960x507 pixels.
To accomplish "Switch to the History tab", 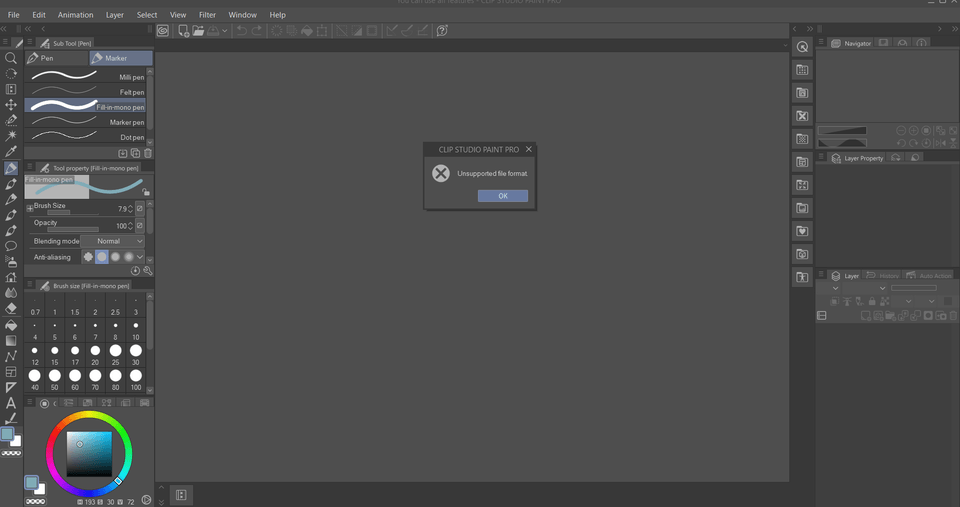I will (883, 276).
